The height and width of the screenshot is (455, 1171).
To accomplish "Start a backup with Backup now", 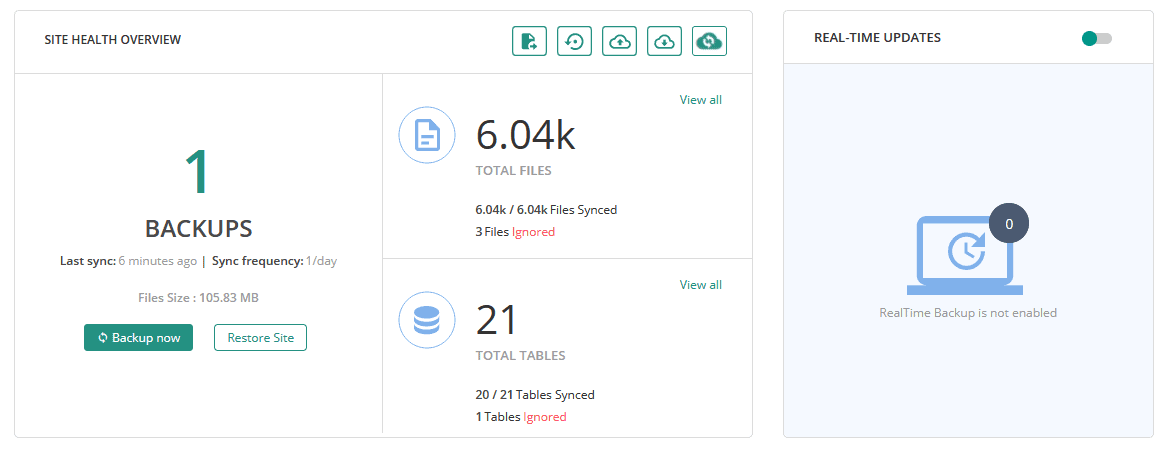I will click(x=138, y=338).
